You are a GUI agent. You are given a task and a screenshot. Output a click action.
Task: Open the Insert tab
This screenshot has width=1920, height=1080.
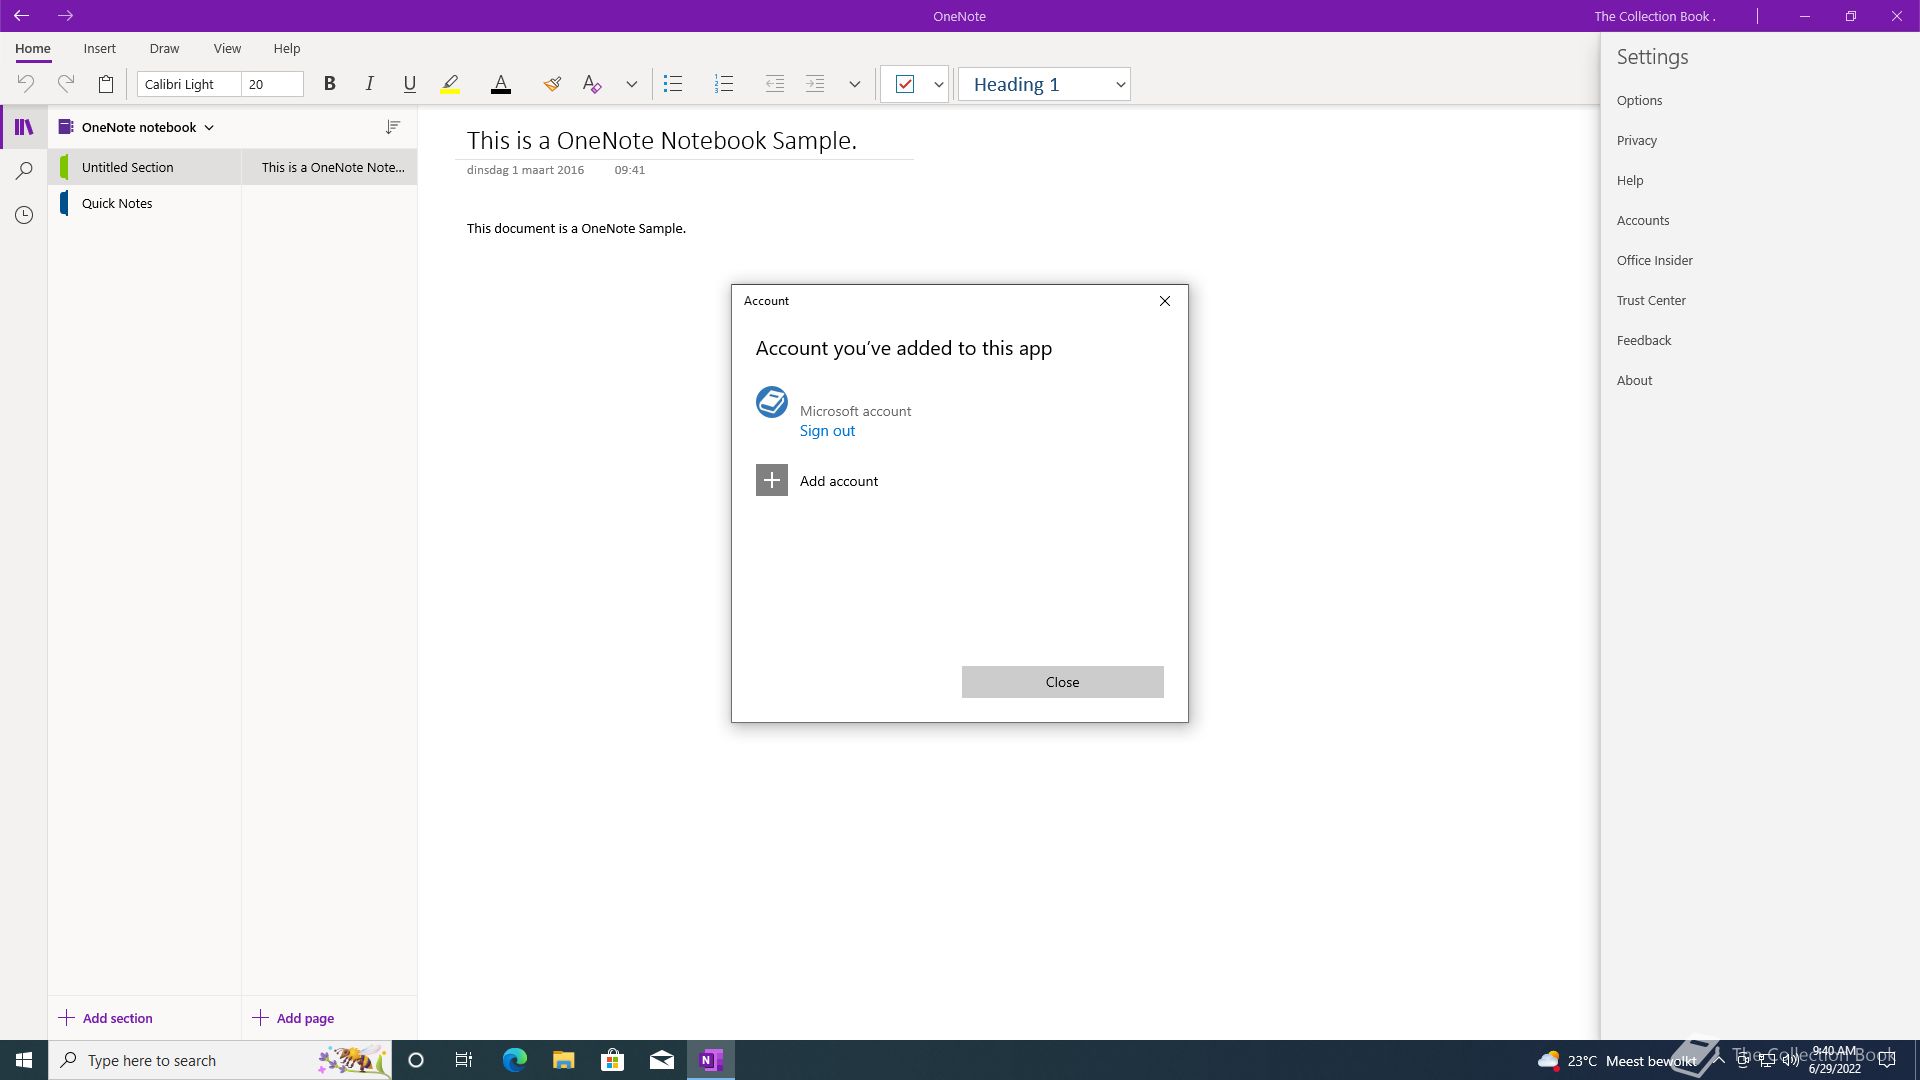[99, 48]
